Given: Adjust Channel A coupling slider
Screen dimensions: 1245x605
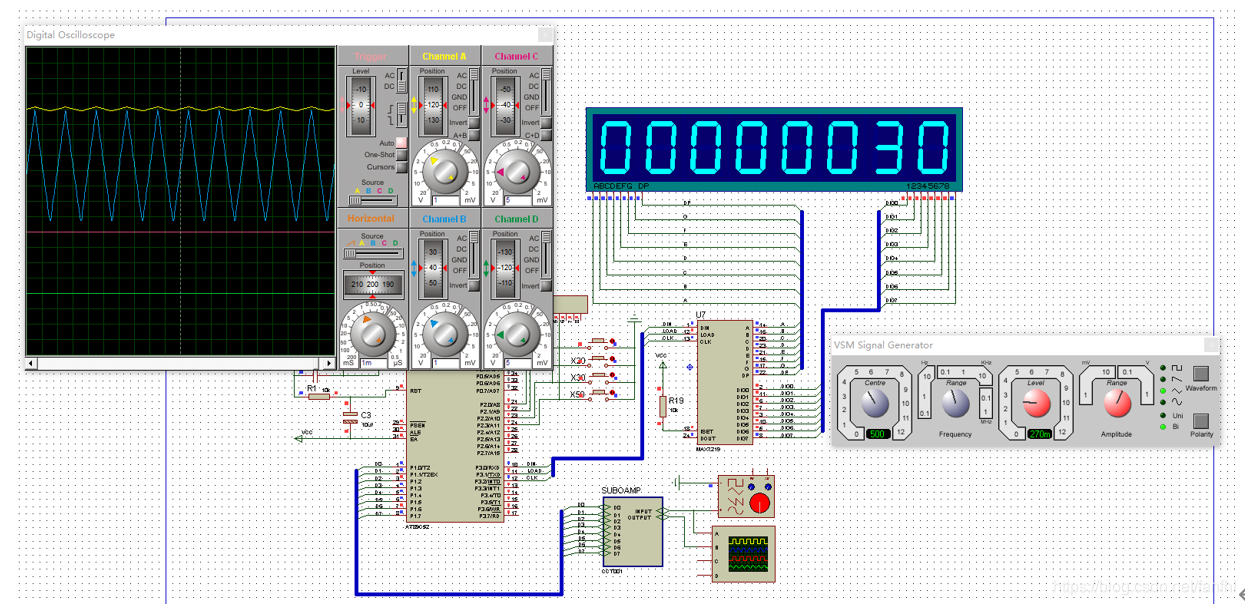Looking at the screenshot, I should click(x=474, y=92).
